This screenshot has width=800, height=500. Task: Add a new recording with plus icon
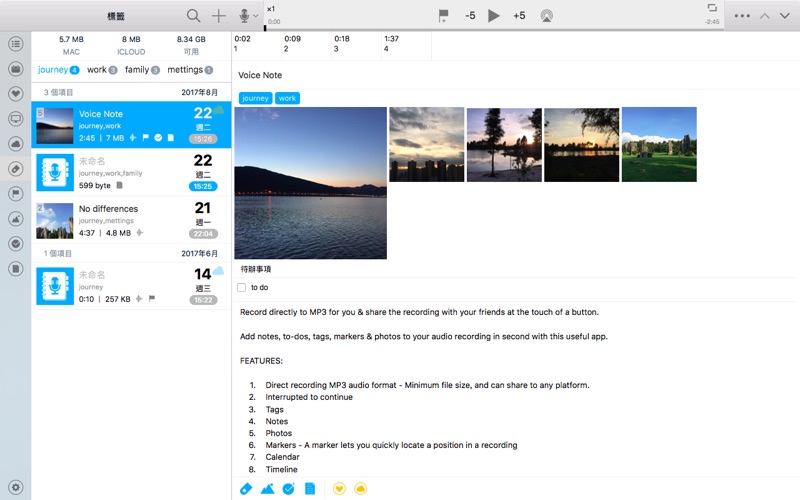tap(218, 16)
